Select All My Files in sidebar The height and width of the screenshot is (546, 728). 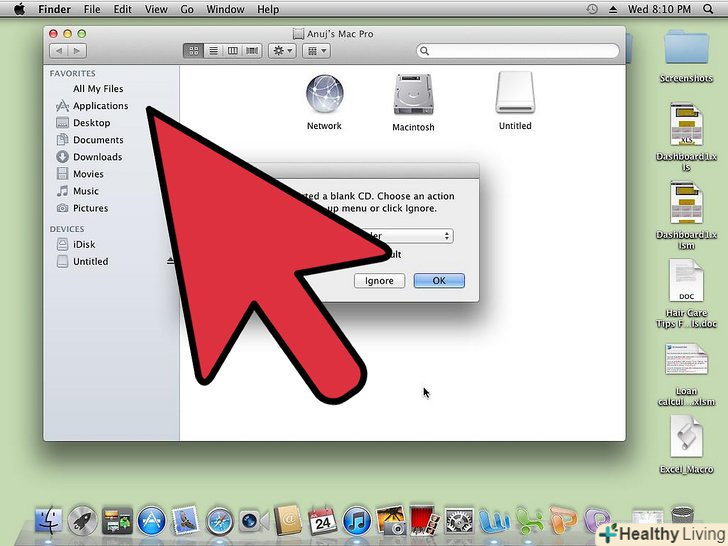98,89
